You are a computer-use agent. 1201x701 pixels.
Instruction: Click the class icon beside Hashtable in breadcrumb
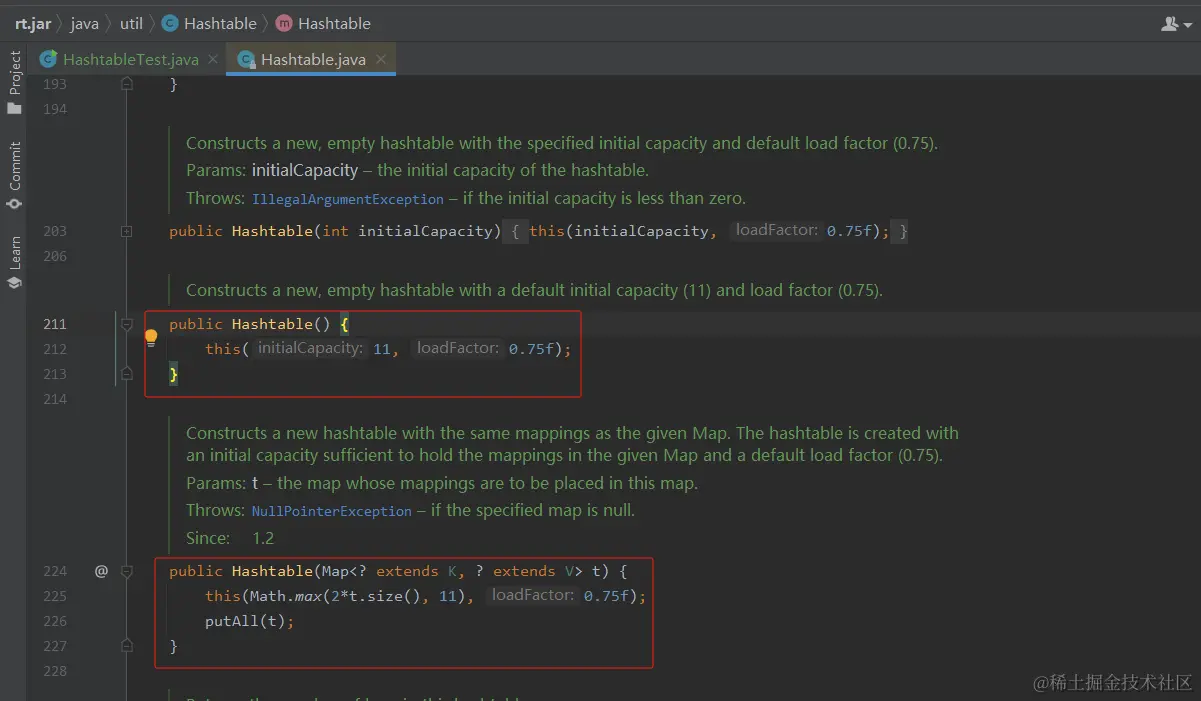169,23
